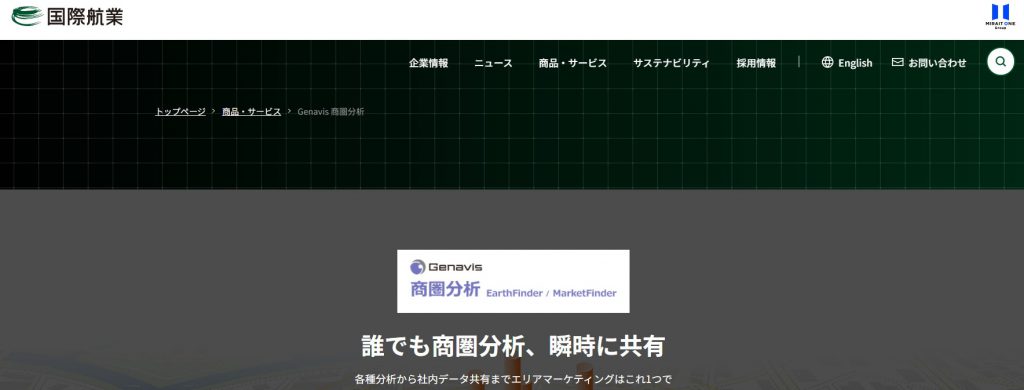The width and height of the screenshot is (1024, 390).
Task: Open the 商品・サービス navigation menu
Action: tap(572, 63)
